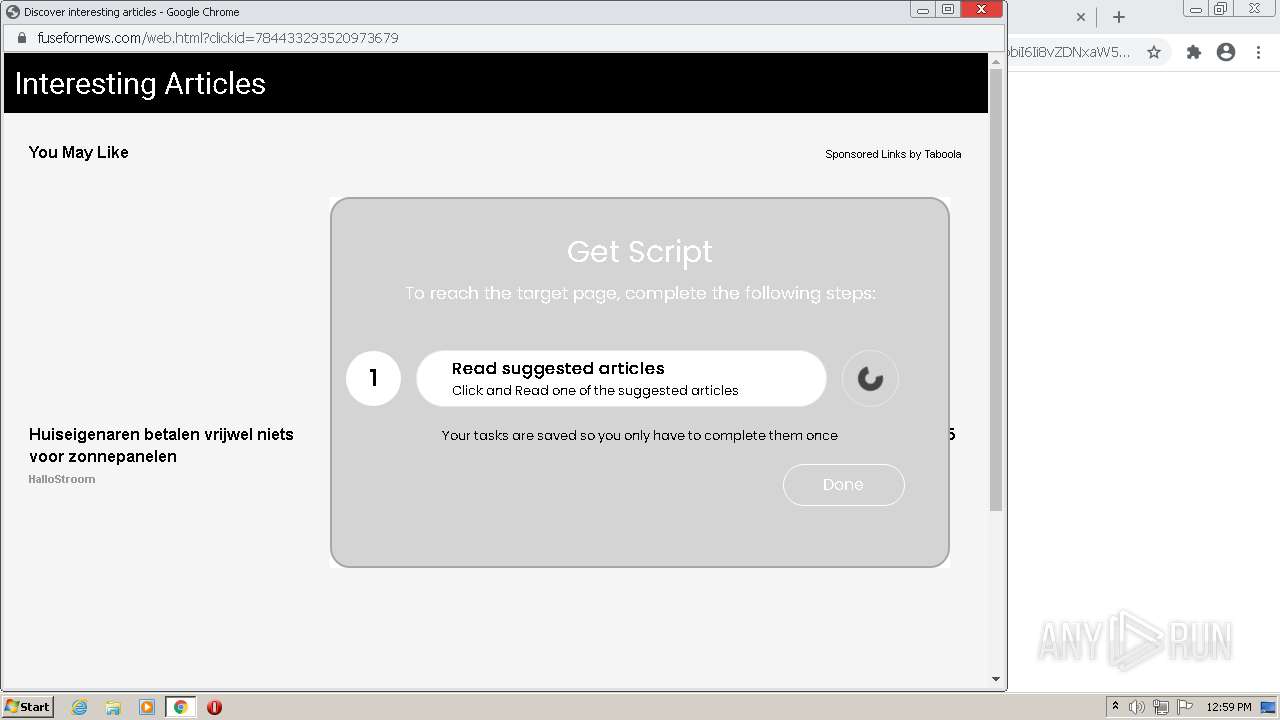Click the Interesting Articles heading
The height and width of the screenshot is (720, 1280).
point(140,83)
